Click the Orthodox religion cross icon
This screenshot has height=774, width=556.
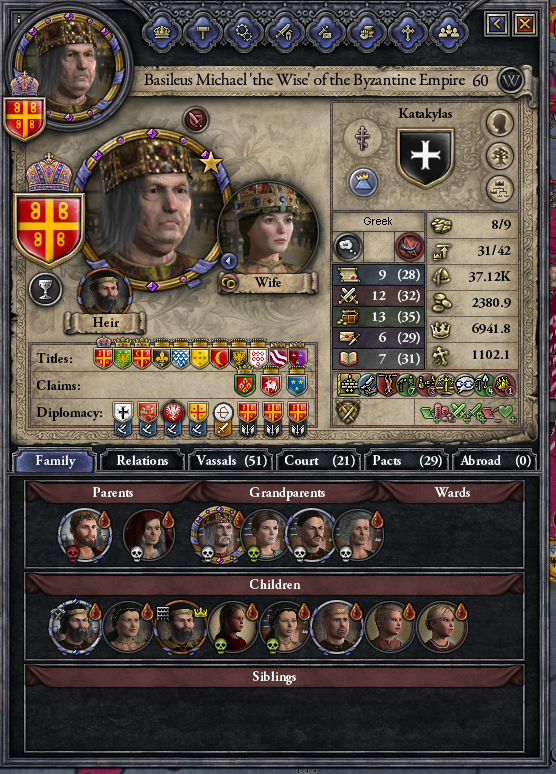pos(363,137)
